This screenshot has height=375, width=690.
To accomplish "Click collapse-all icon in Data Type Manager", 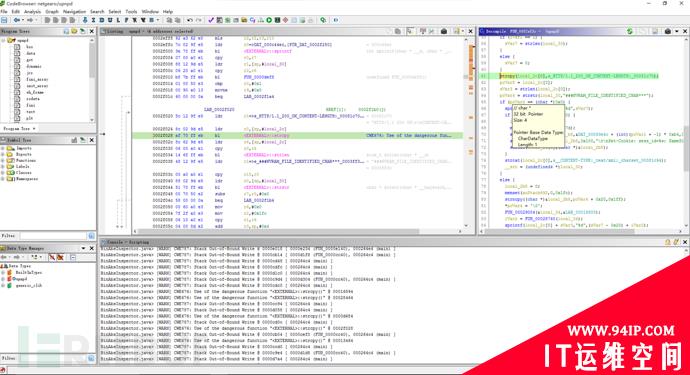I will click(x=73, y=257).
